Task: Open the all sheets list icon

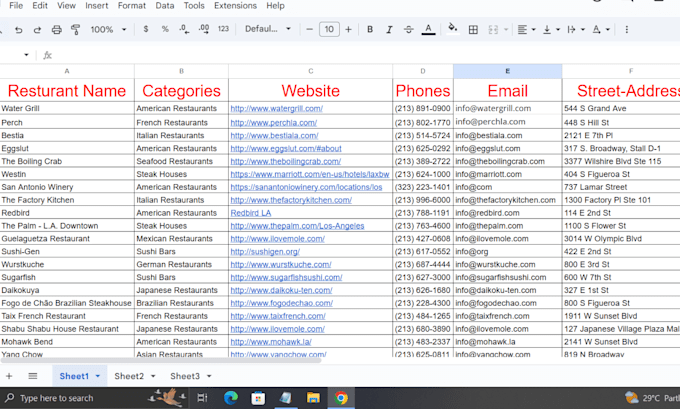Action: tap(33, 376)
